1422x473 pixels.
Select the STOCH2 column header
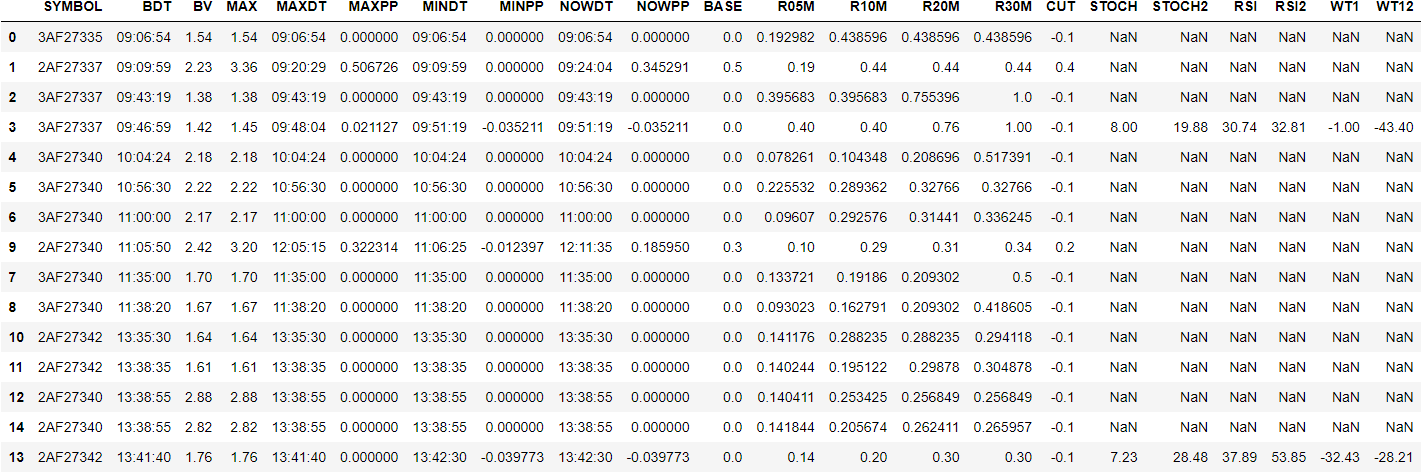[1180, 7]
